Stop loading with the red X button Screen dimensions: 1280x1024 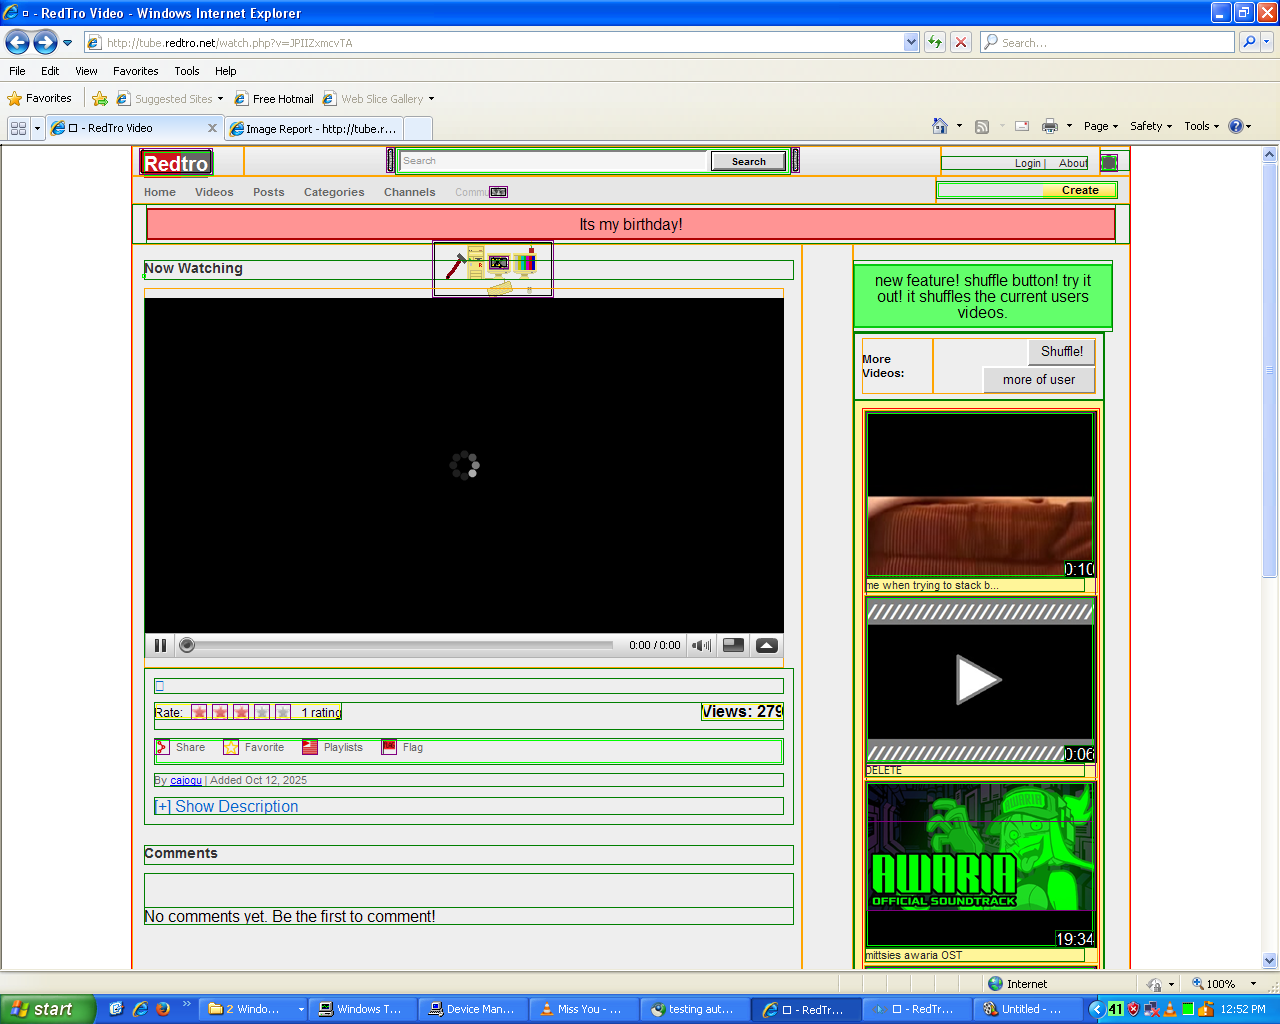(x=961, y=42)
